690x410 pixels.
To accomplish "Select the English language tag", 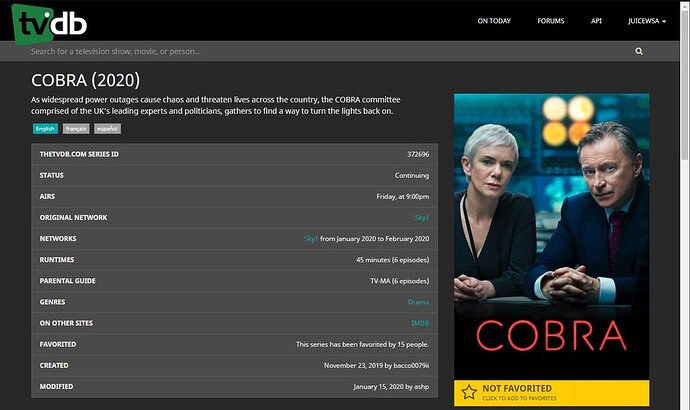I will (45, 128).
